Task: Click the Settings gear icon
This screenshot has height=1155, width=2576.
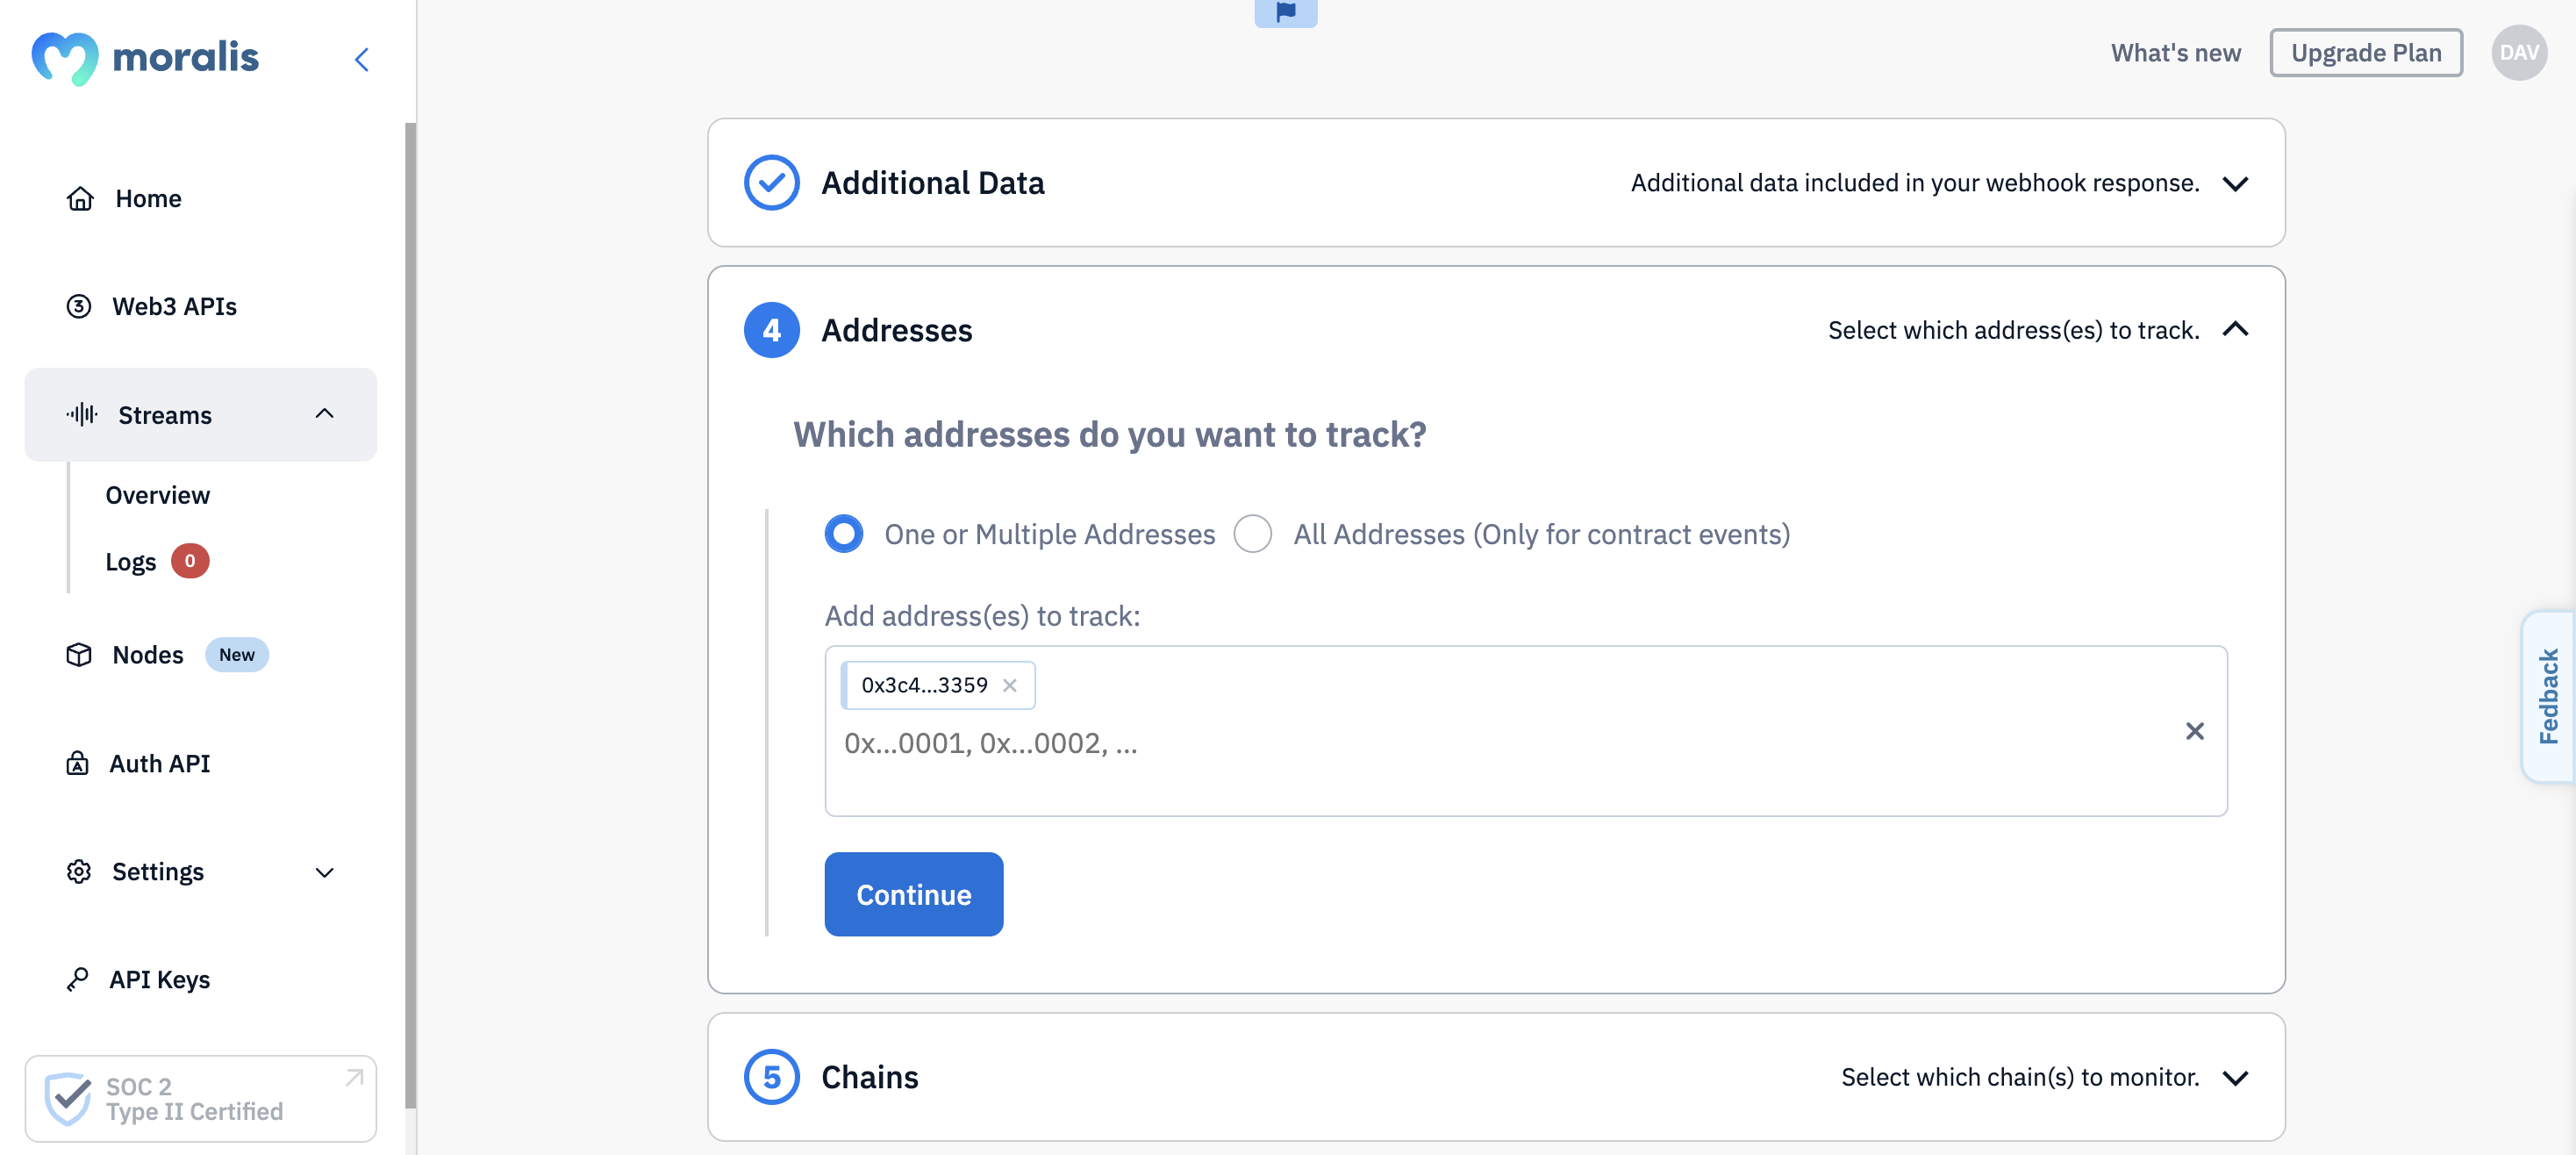Action: 79,871
